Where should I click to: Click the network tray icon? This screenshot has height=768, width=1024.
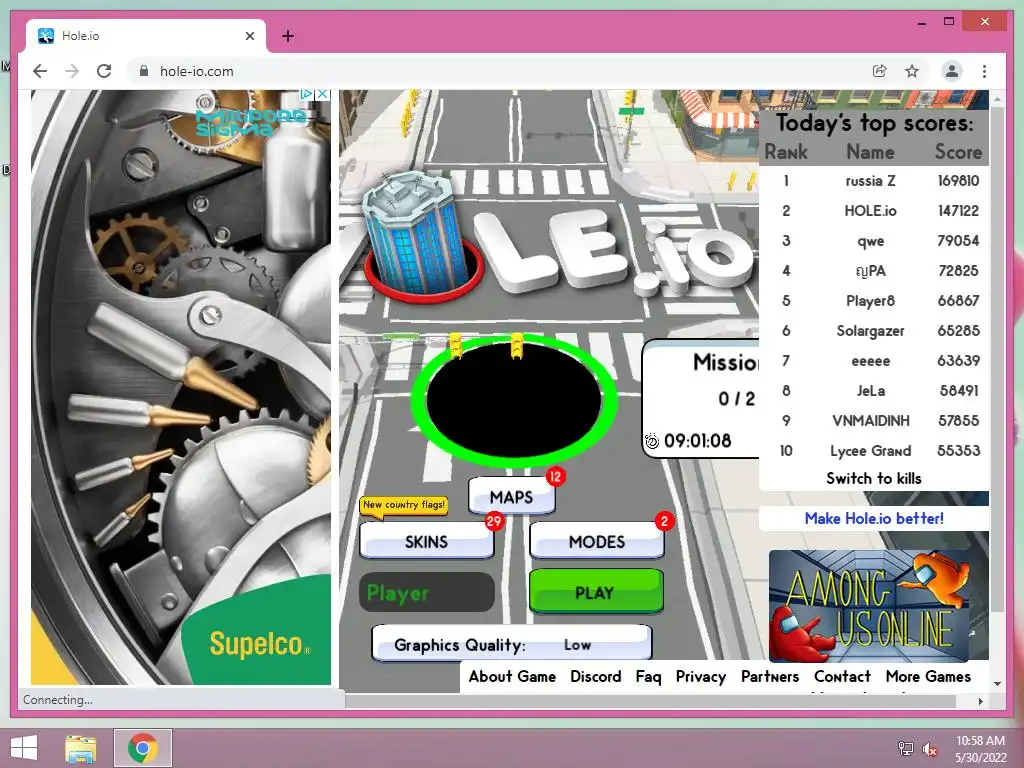(906, 749)
